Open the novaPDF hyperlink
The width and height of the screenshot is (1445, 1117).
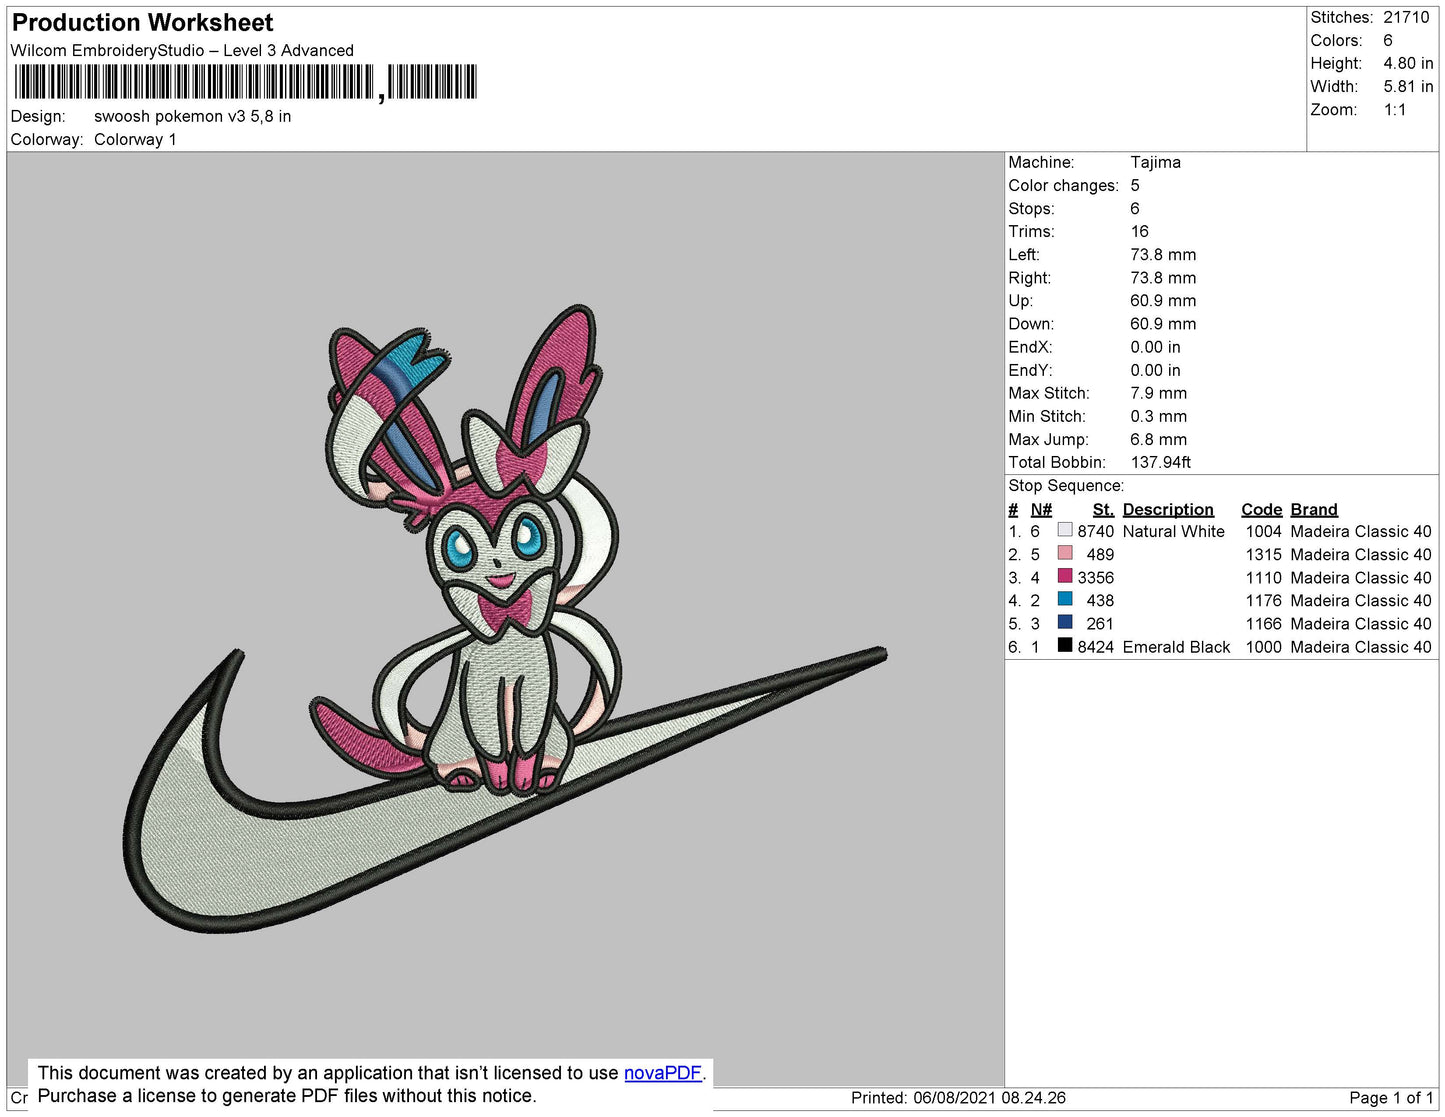[x=662, y=1073]
